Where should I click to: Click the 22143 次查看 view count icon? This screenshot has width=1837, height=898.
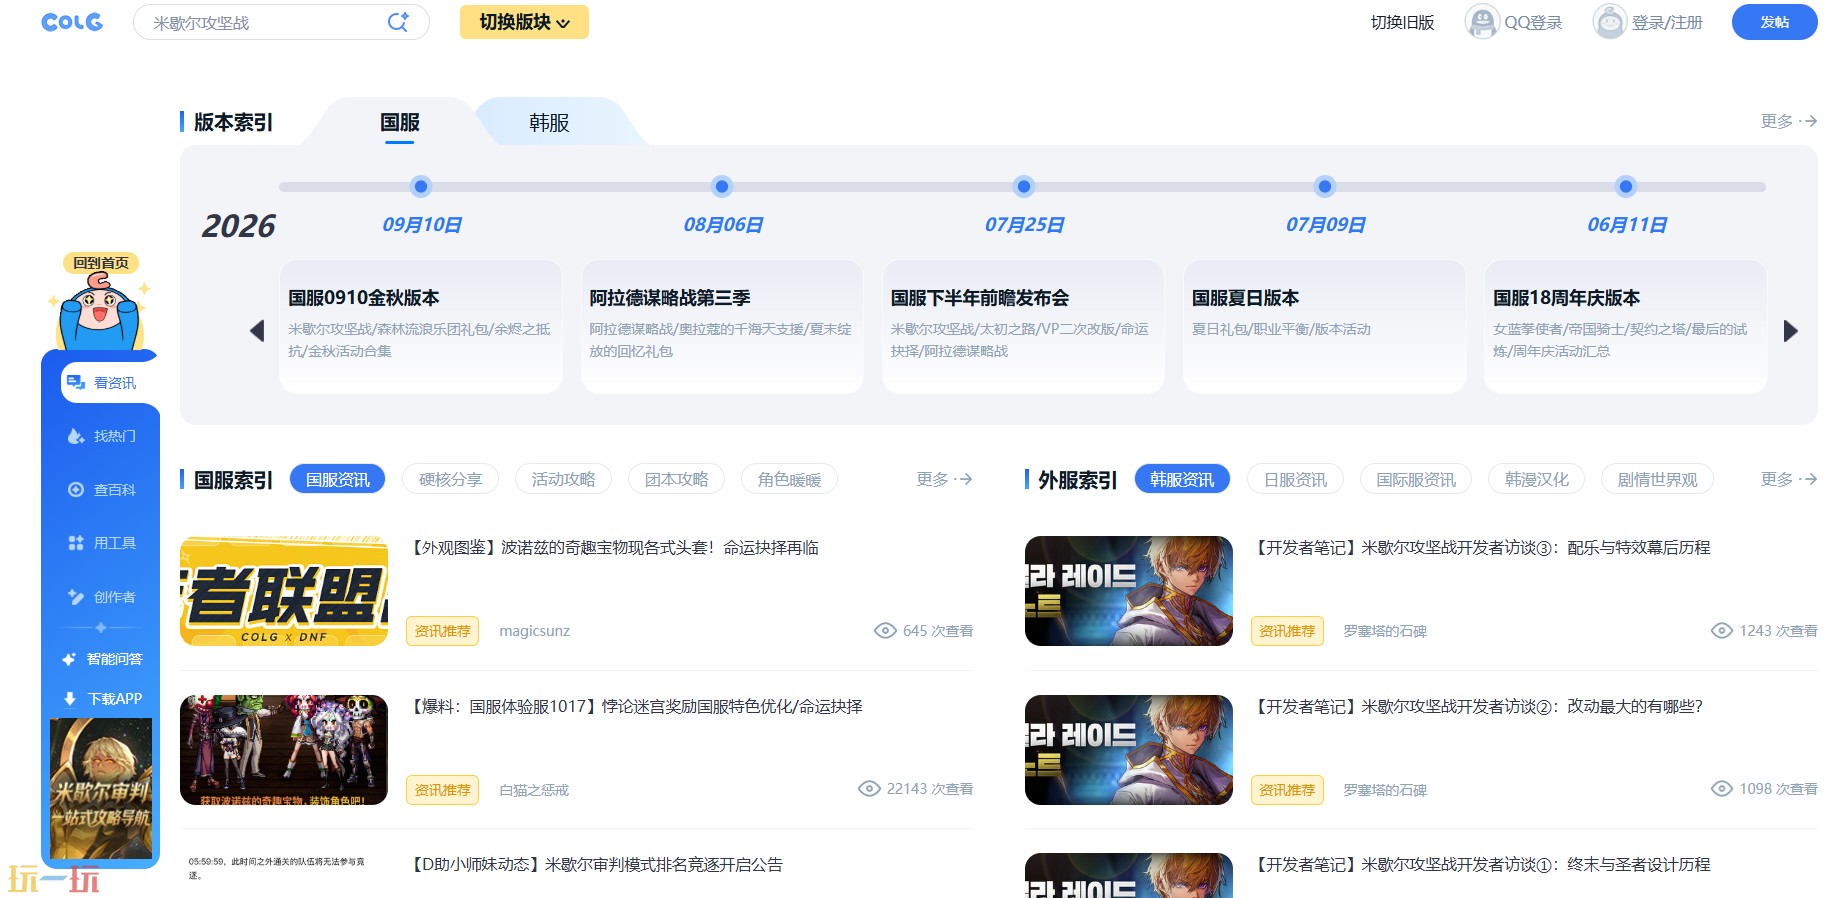pos(869,789)
